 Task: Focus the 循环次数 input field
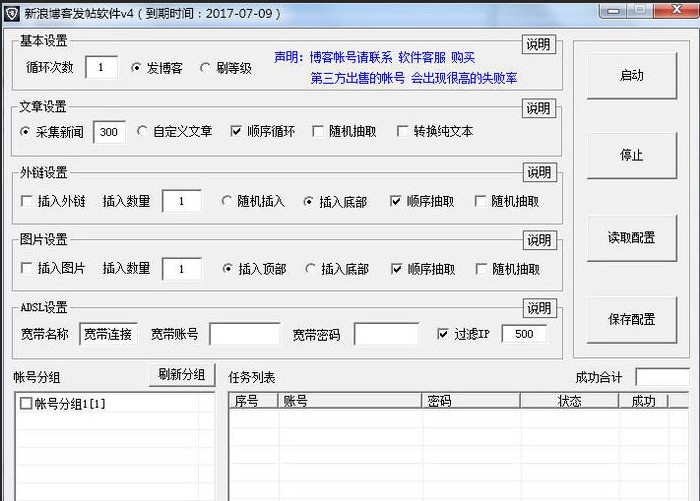(101, 67)
